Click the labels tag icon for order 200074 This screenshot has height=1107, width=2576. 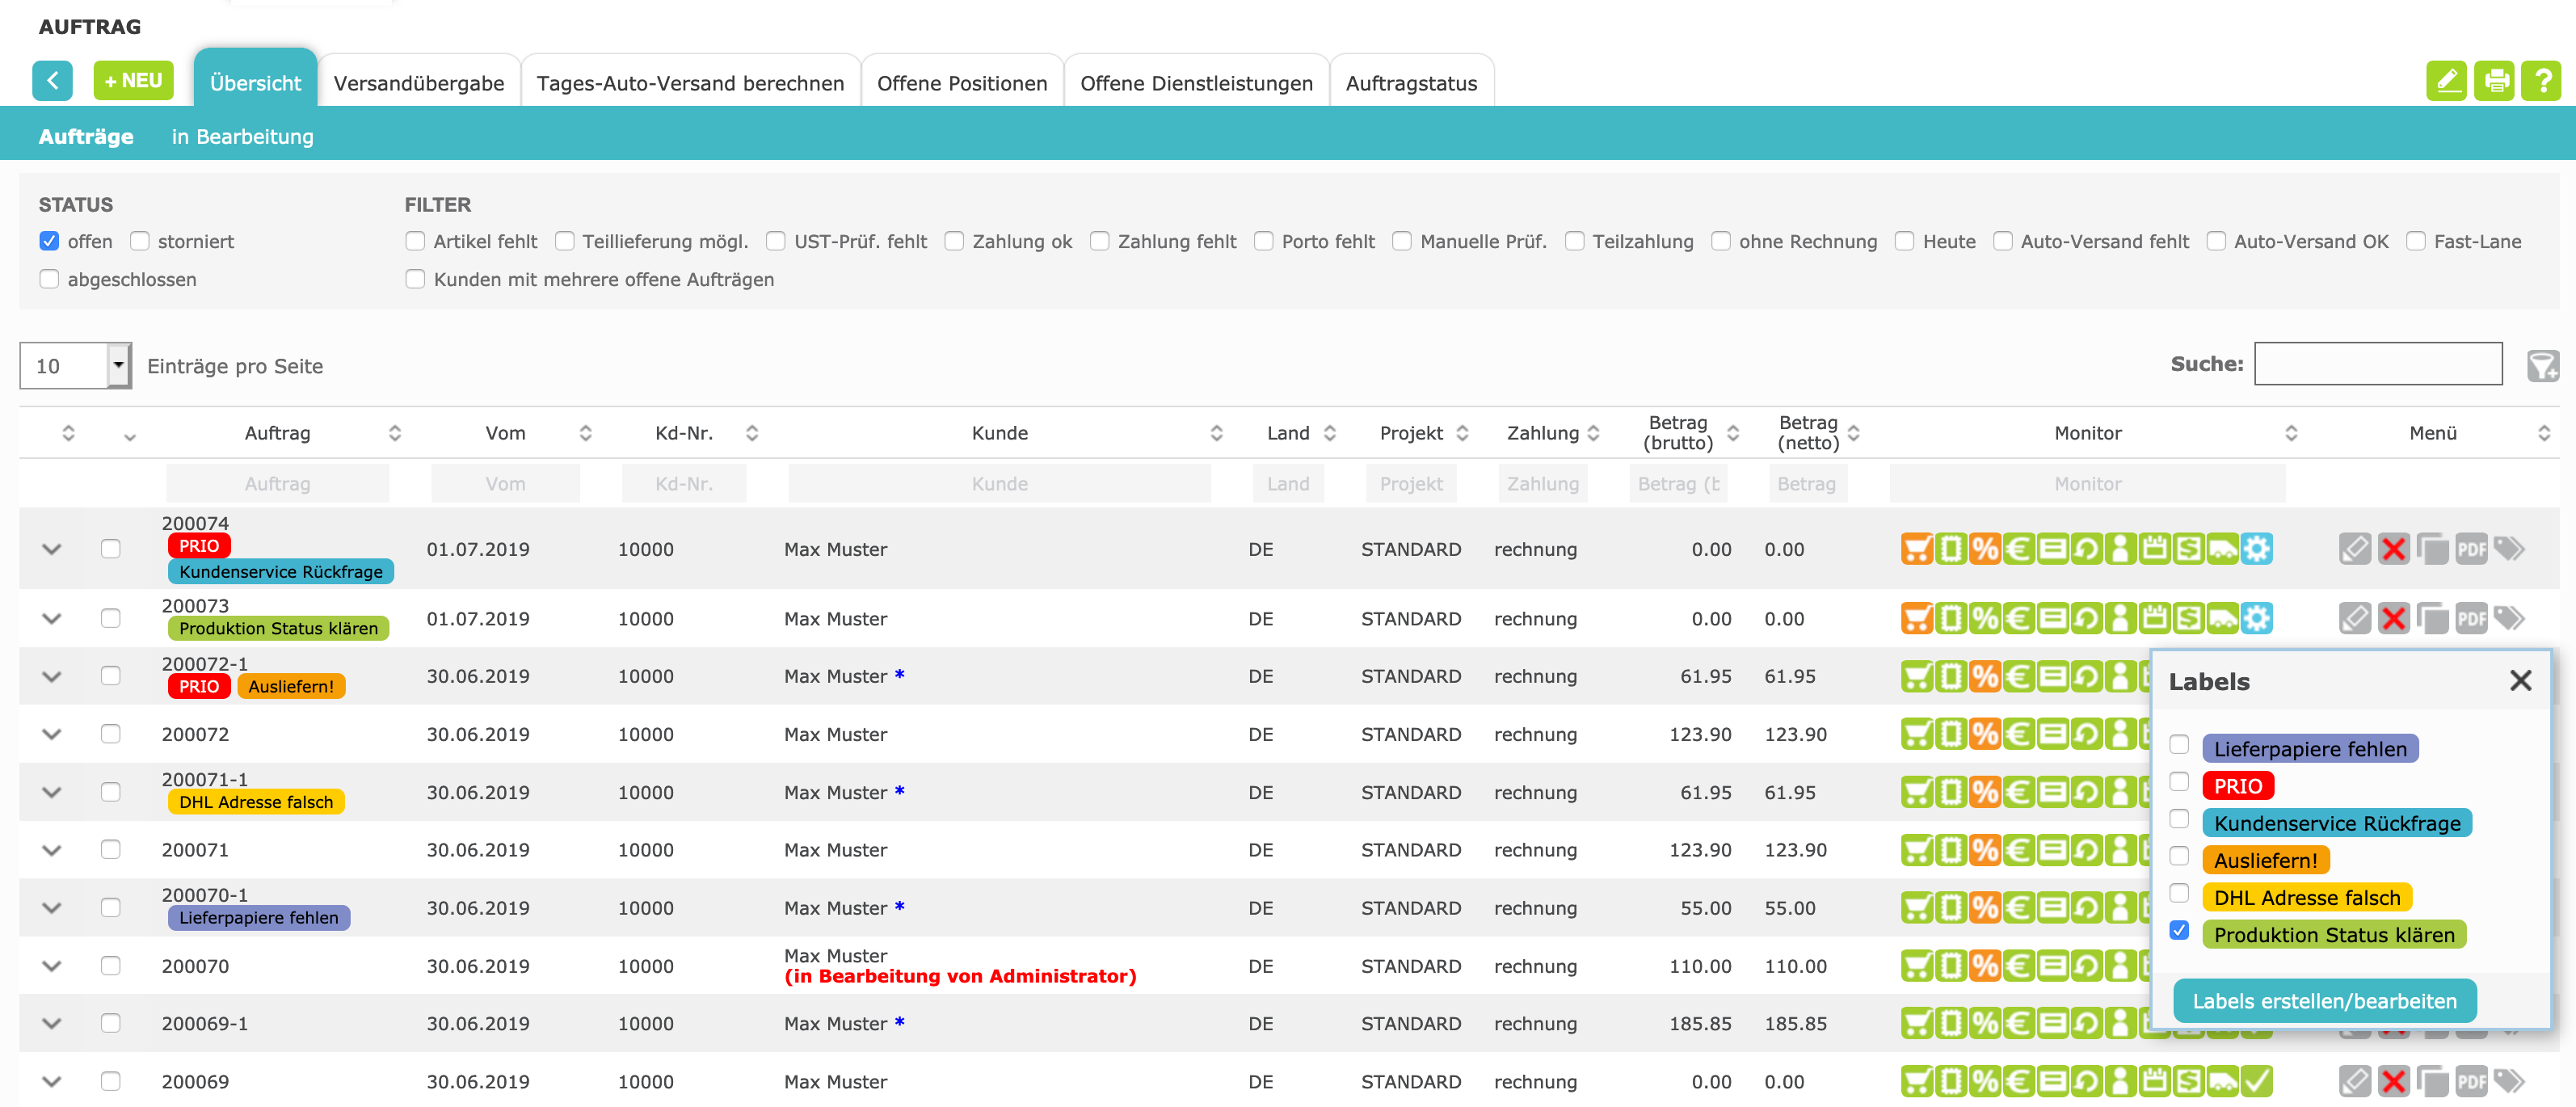[x=2509, y=549]
